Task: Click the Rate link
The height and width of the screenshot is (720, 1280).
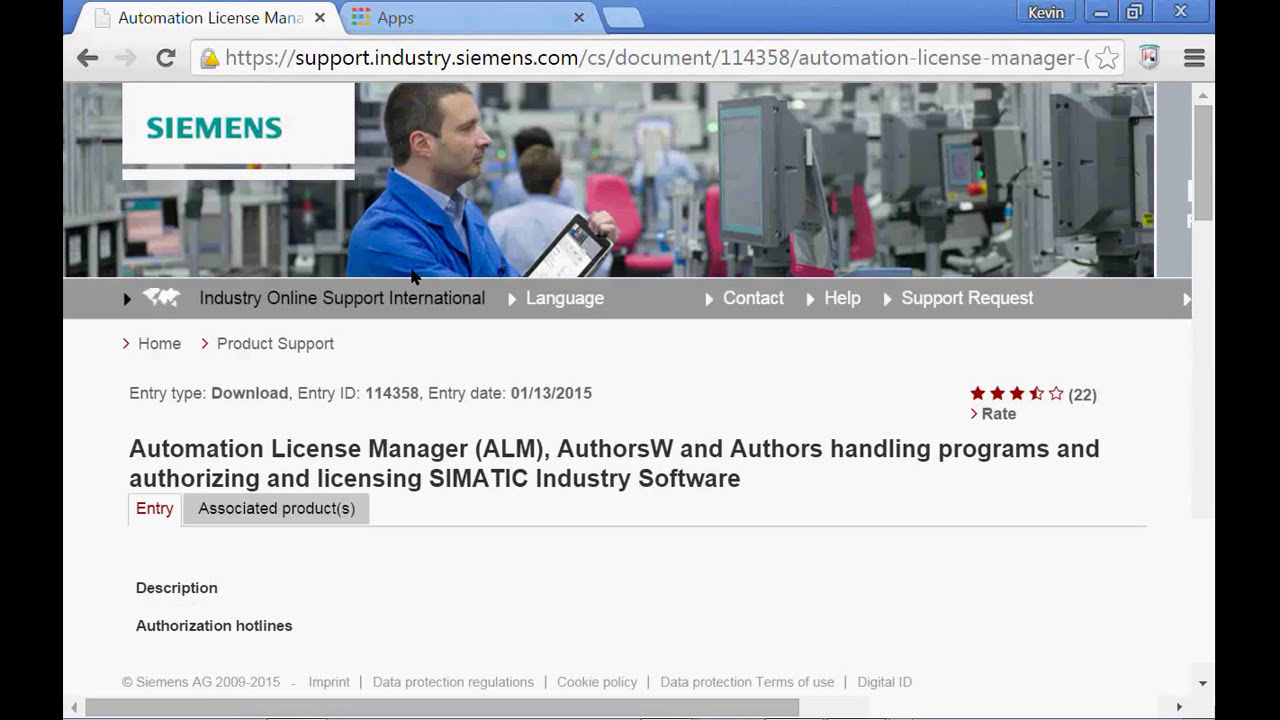Action: (998, 414)
